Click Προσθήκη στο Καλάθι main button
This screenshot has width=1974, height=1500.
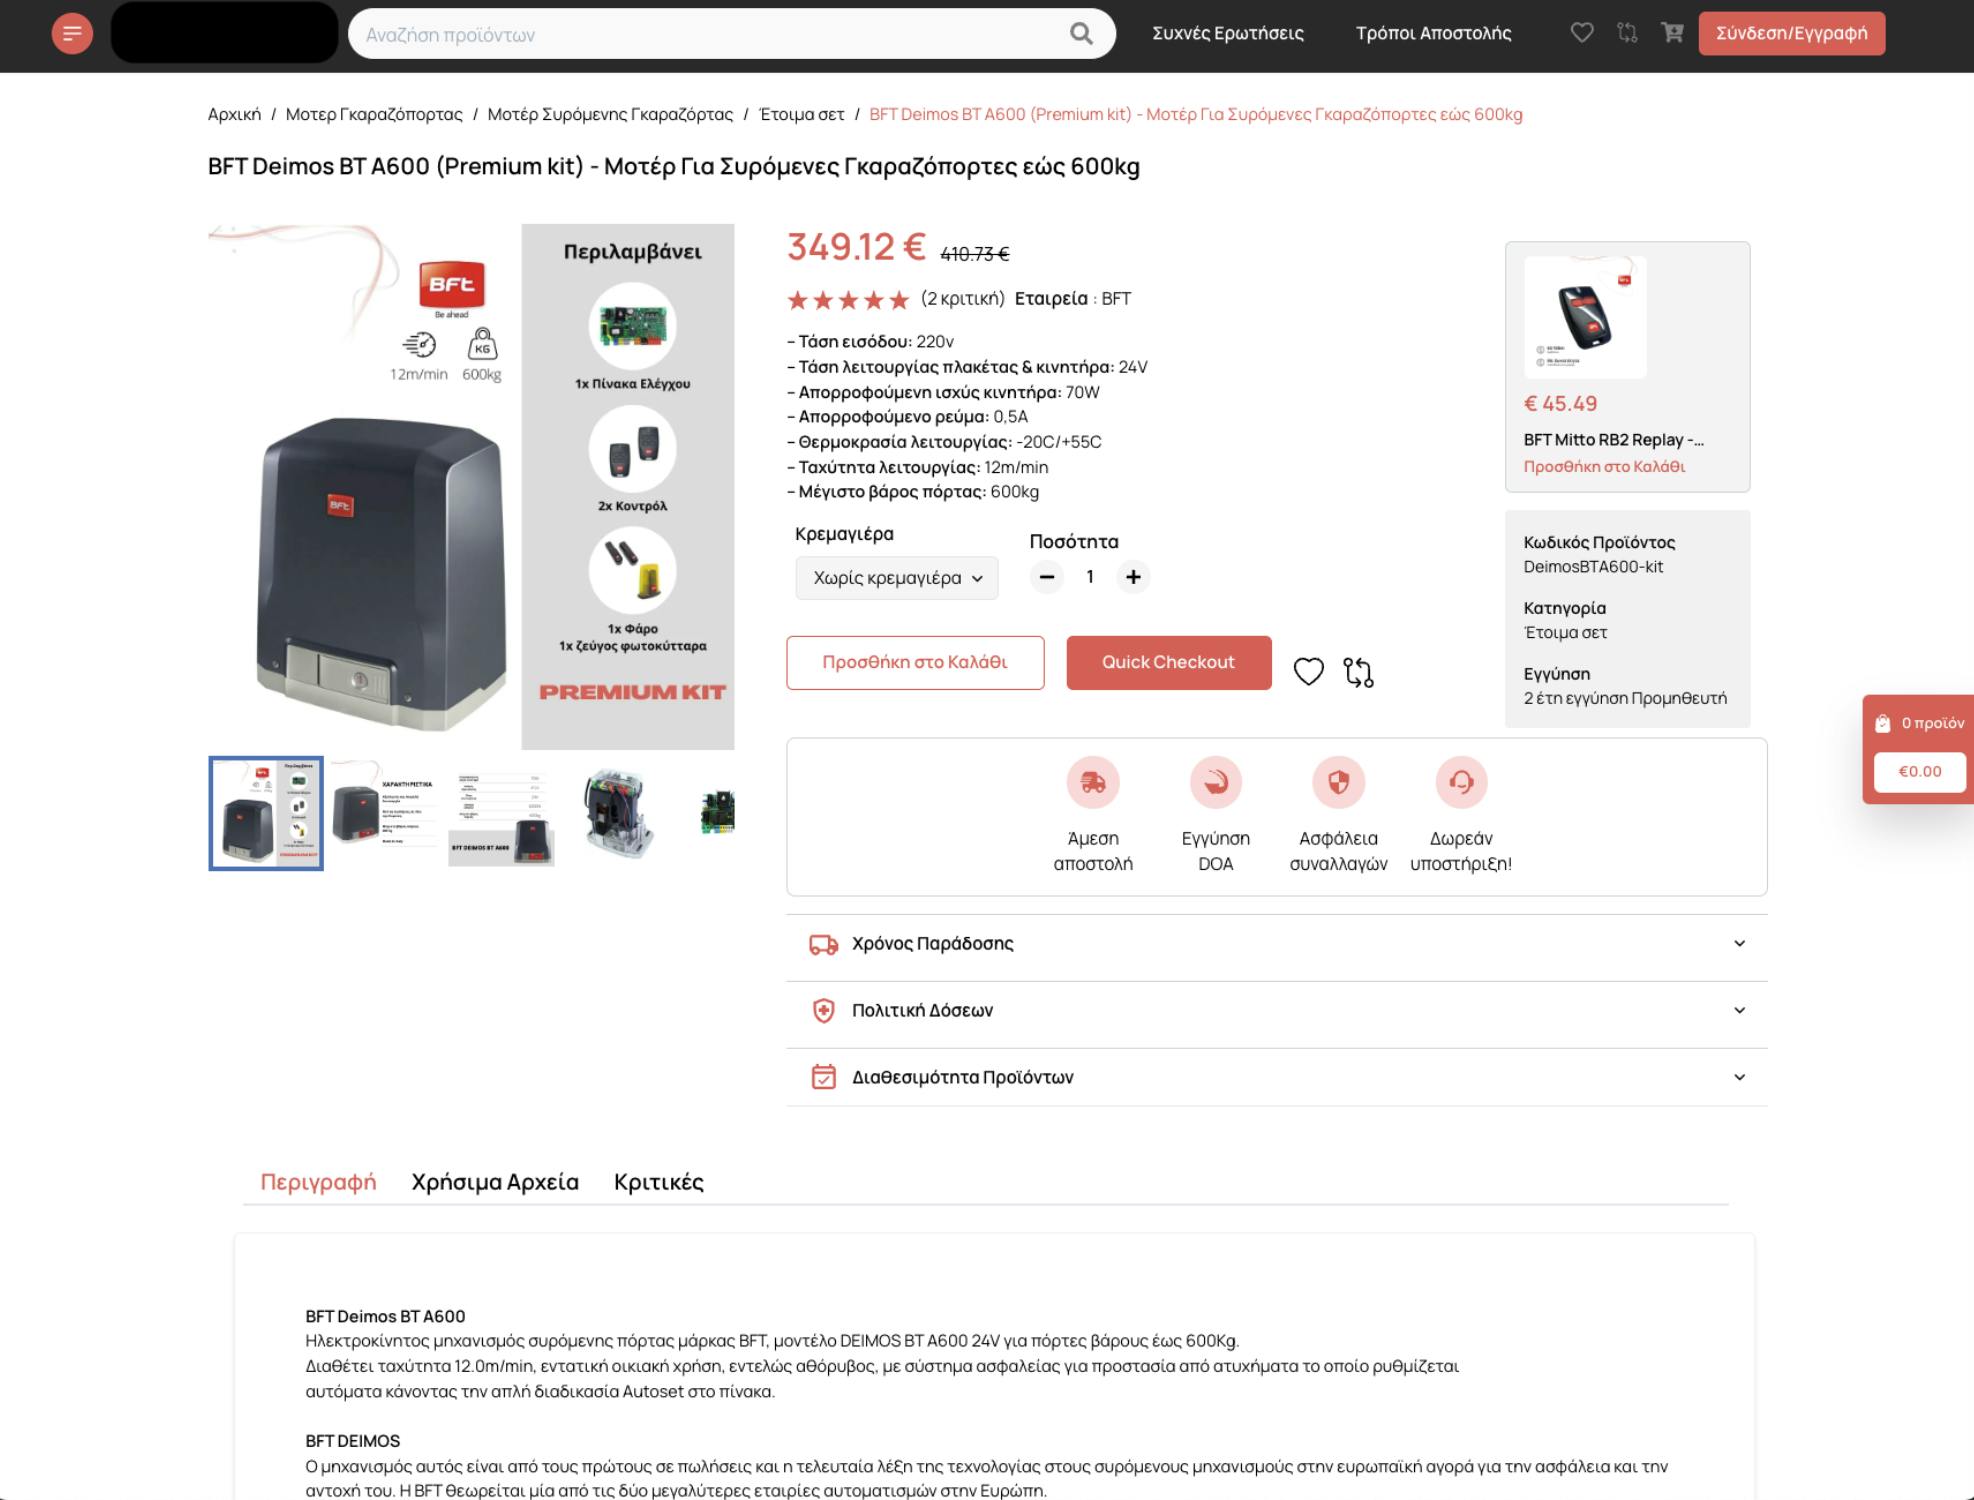915,662
